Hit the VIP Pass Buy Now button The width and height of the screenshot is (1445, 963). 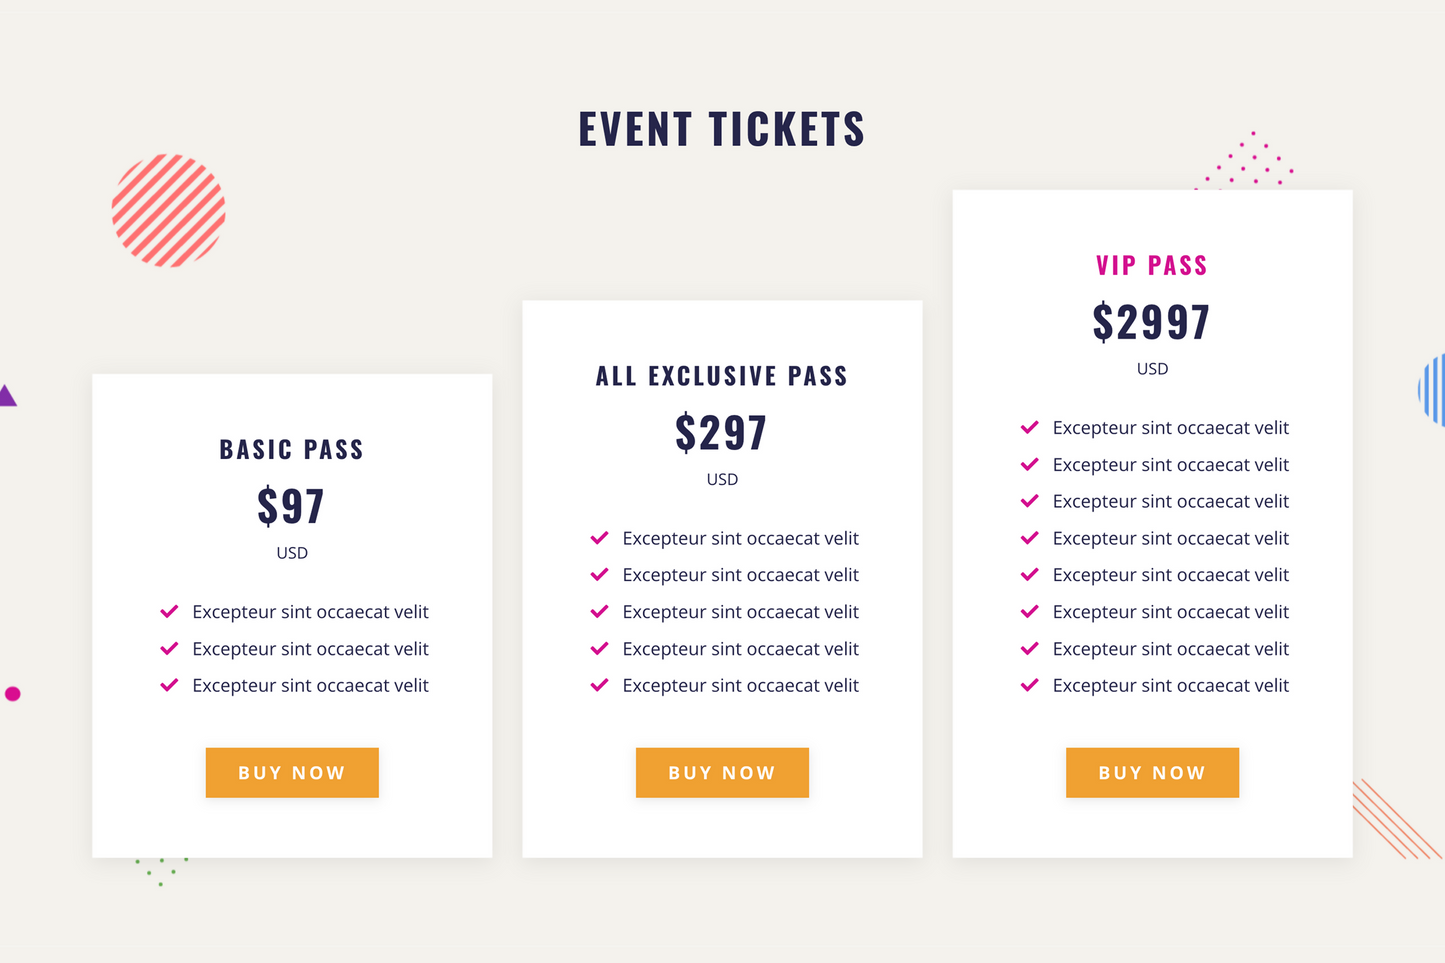click(x=1152, y=773)
